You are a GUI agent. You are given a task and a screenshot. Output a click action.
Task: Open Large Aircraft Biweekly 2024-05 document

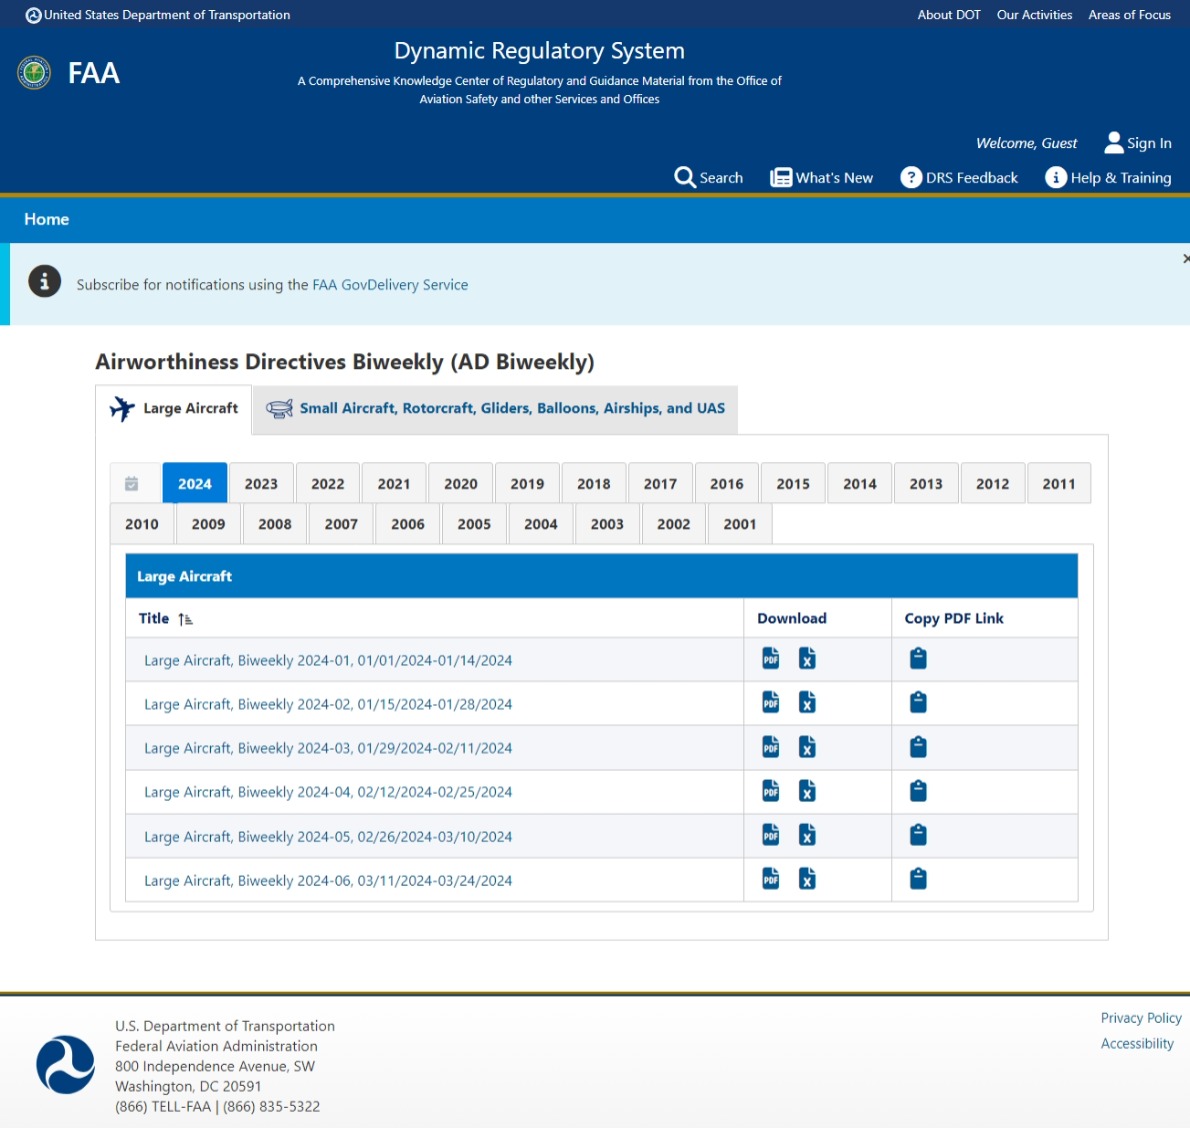point(328,837)
